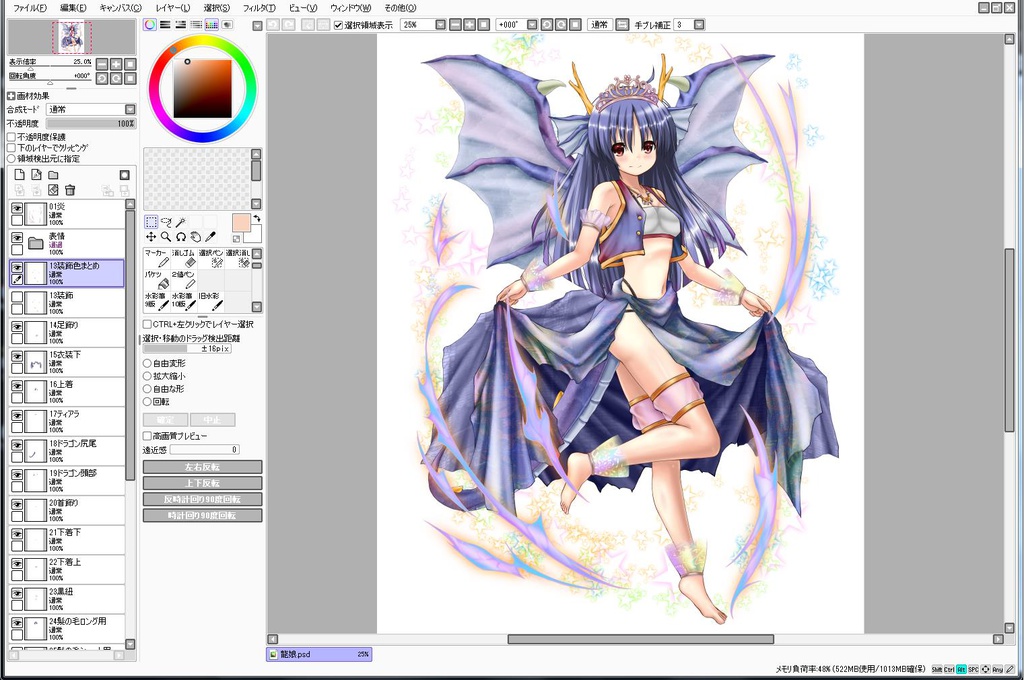This screenshot has width=1024, height=680.
Task: Add a layer mask icon
Action: pyautogui.click(x=125, y=174)
